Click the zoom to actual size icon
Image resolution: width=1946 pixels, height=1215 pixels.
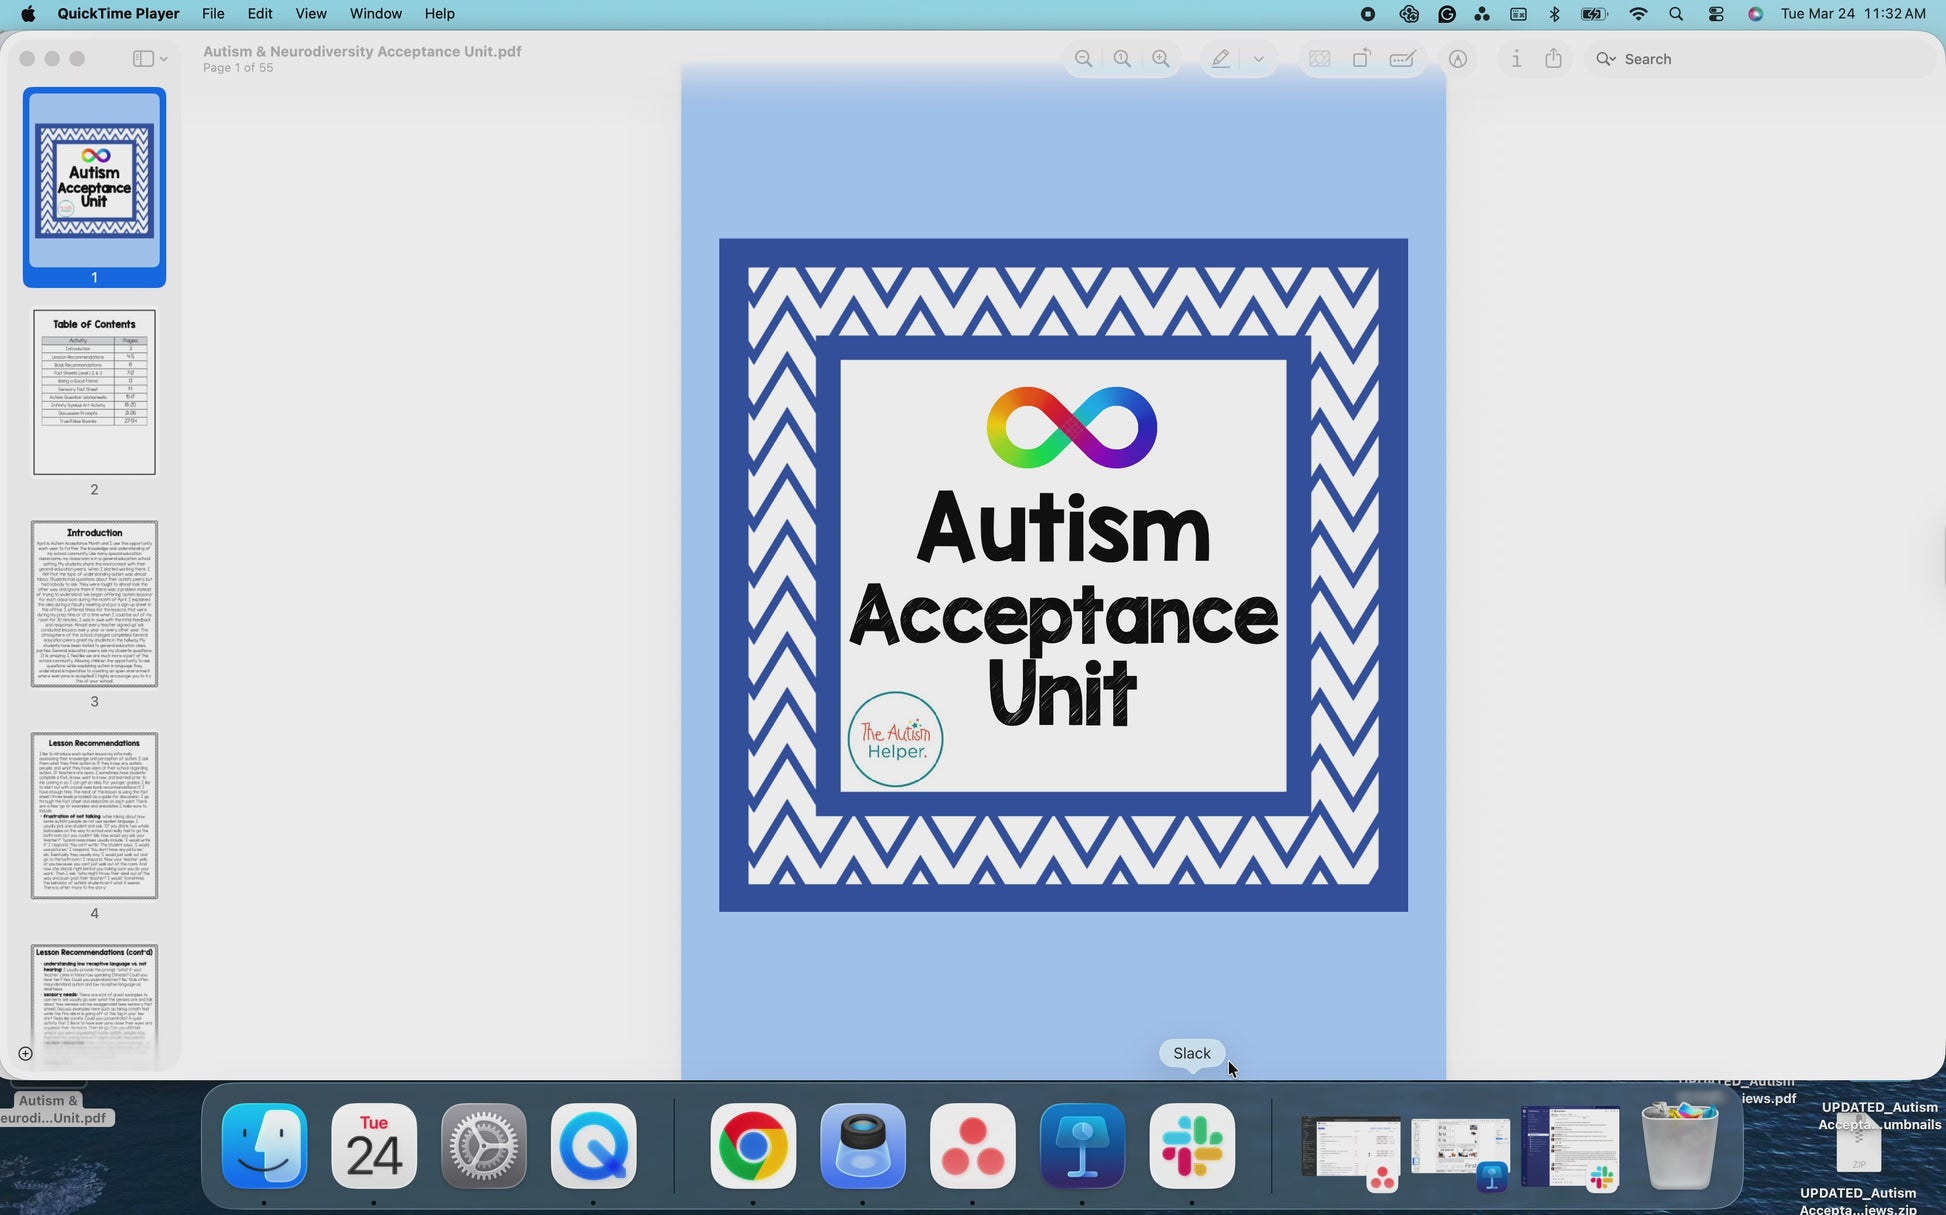pos(1122,59)
